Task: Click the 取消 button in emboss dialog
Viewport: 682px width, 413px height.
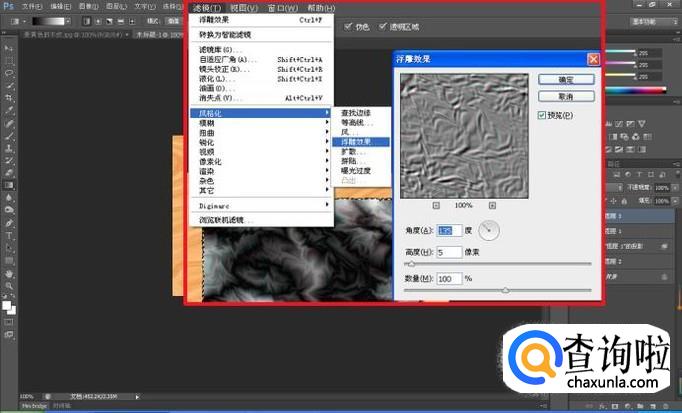Action: 565,97
